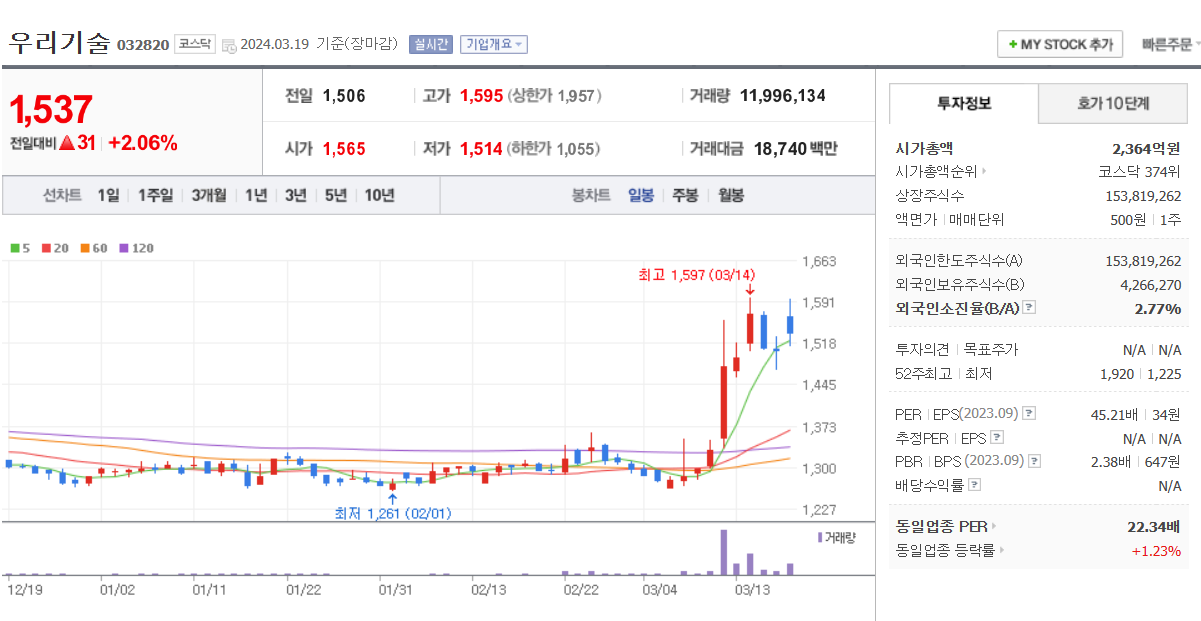Click the purple 120-day moving average swatch
Screen dimensions: 1201x621
pyautogui.click(x=124, y=247)
